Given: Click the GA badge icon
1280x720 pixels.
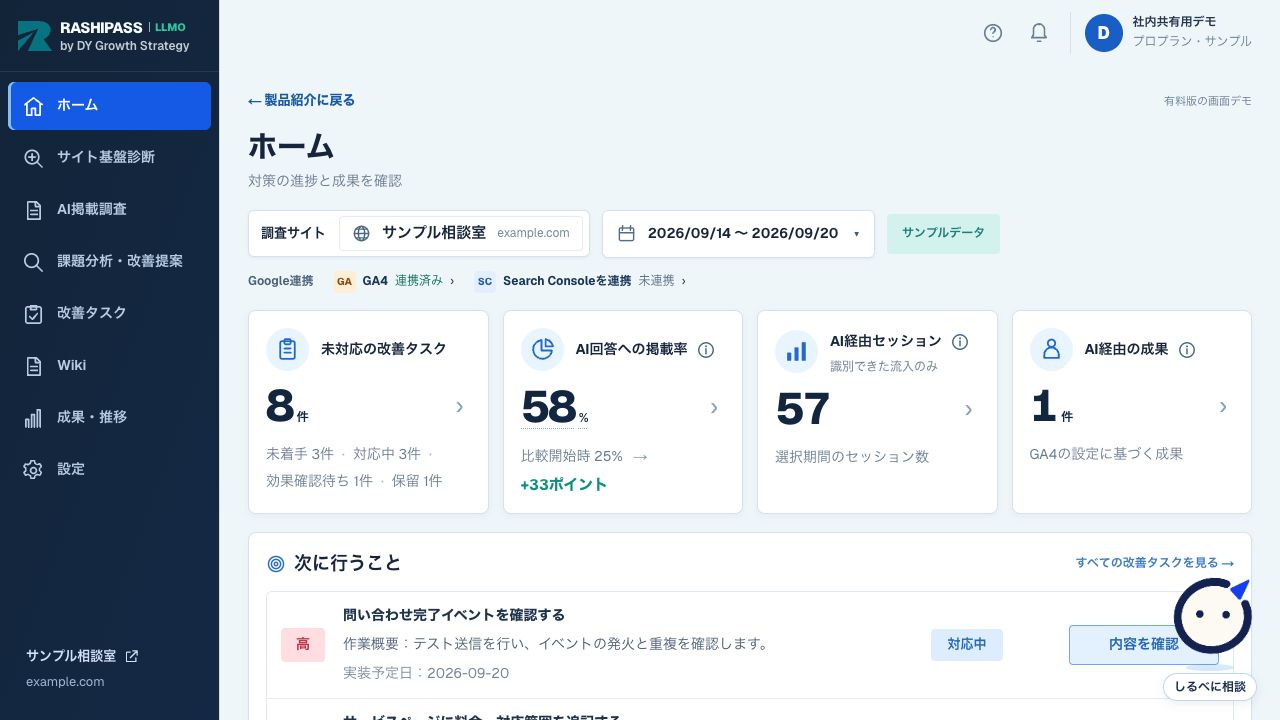Looking at the screenshot, I should 345,281.
